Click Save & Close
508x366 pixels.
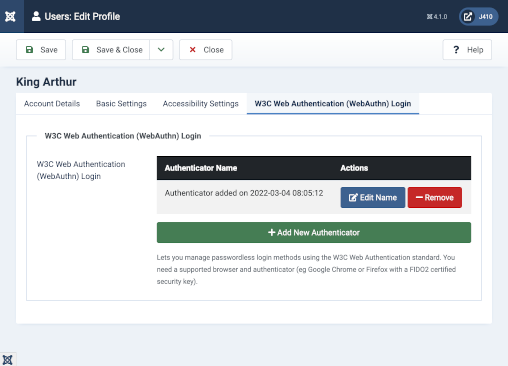point(111,50)
